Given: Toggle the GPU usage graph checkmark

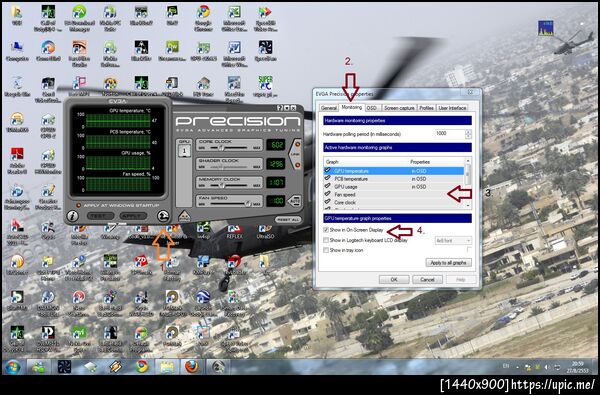Looking at the screenshot, I should coord(328,187).
